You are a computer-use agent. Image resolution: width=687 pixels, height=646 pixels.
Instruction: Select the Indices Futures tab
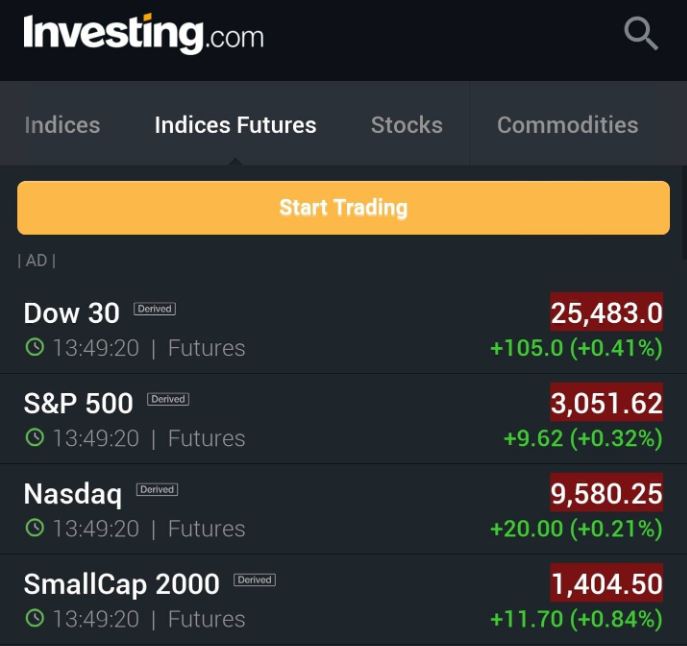tap(235, 125)
